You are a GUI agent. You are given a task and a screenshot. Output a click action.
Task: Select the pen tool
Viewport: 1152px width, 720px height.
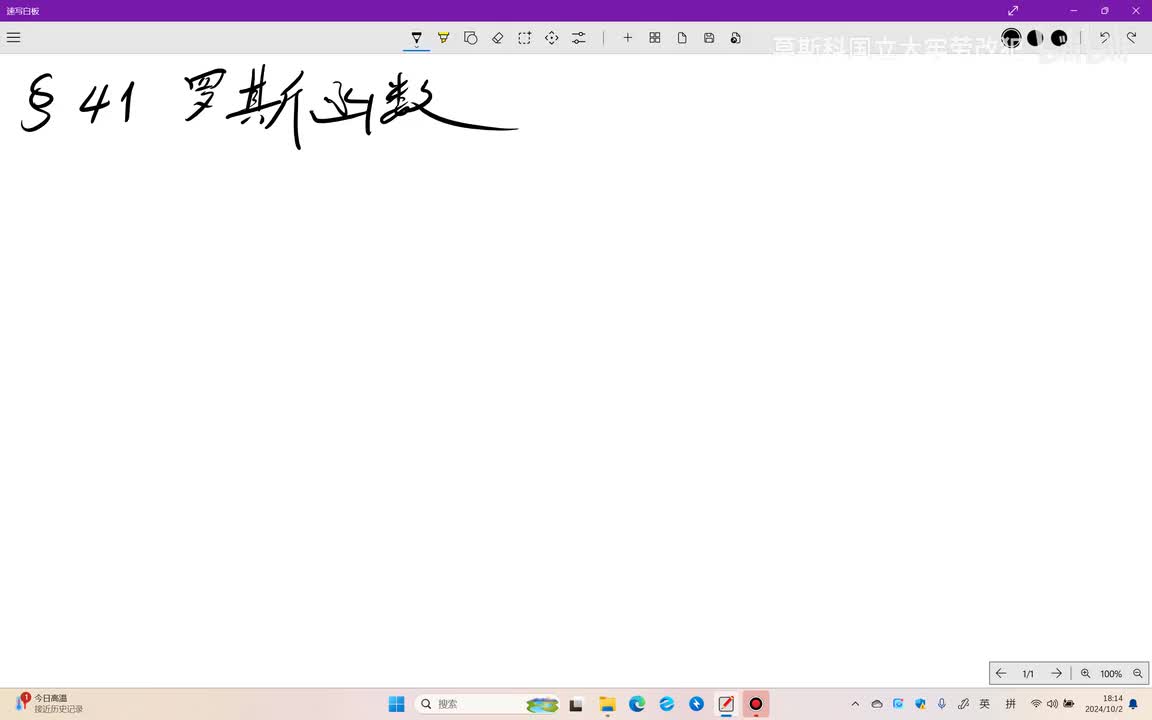point(417,37)
